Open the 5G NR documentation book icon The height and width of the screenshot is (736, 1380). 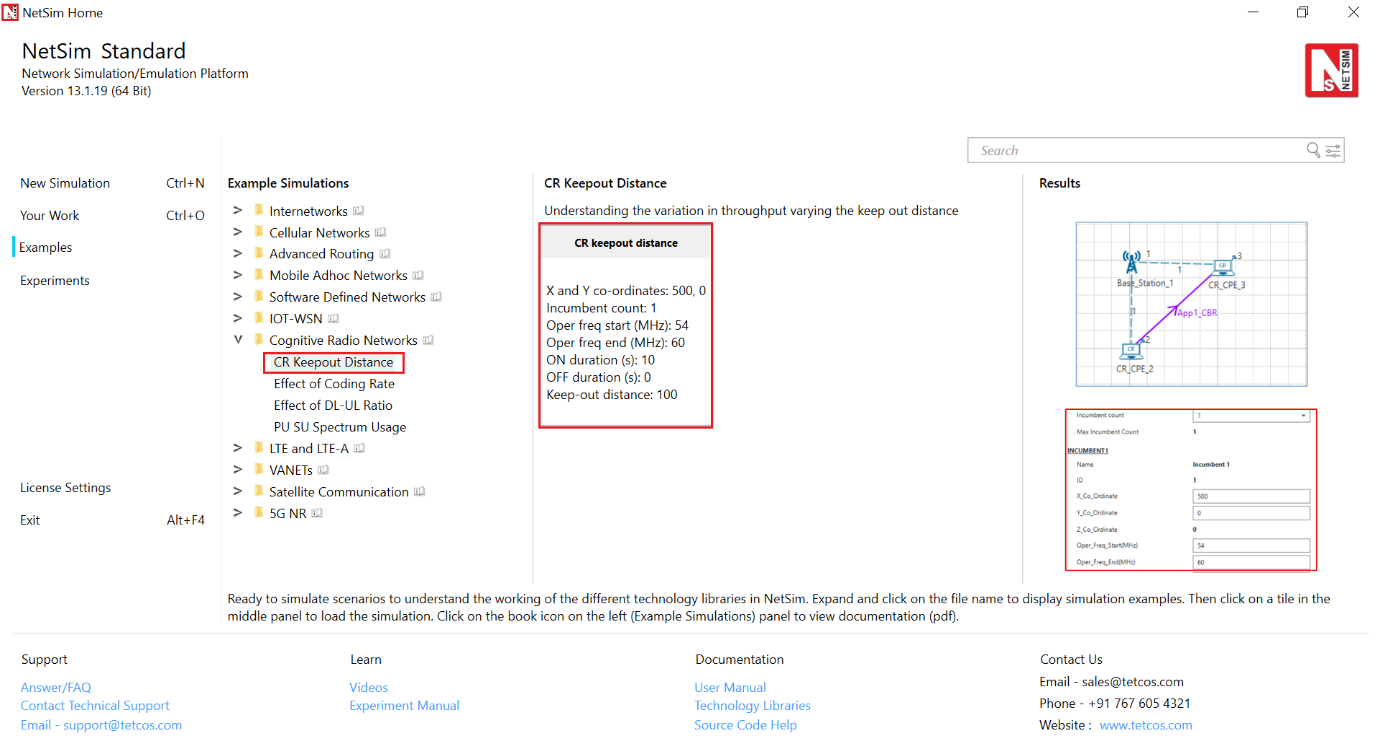click(x=317, y=514)
